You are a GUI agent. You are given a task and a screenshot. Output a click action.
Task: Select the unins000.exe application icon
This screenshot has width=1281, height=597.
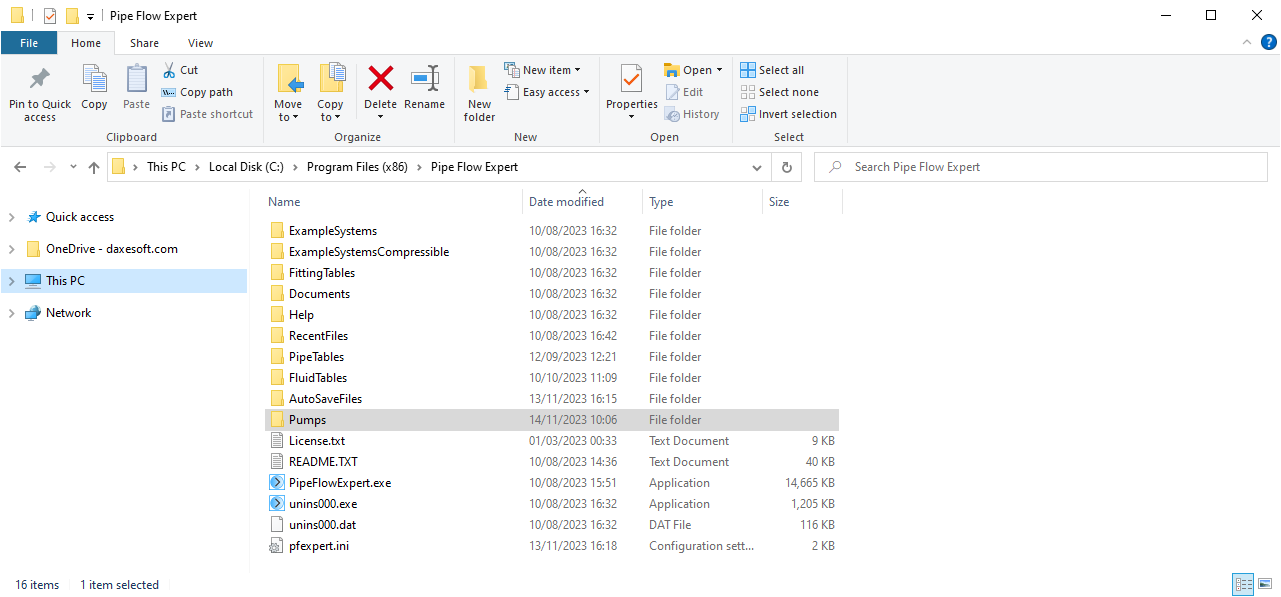277,504
